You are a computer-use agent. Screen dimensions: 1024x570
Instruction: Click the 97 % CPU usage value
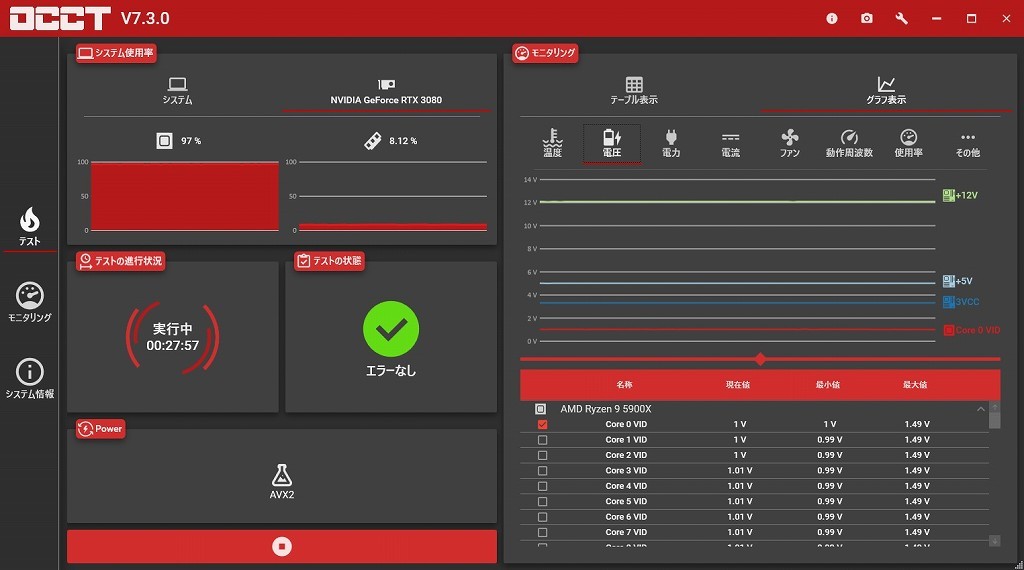(x=191, y=141)
